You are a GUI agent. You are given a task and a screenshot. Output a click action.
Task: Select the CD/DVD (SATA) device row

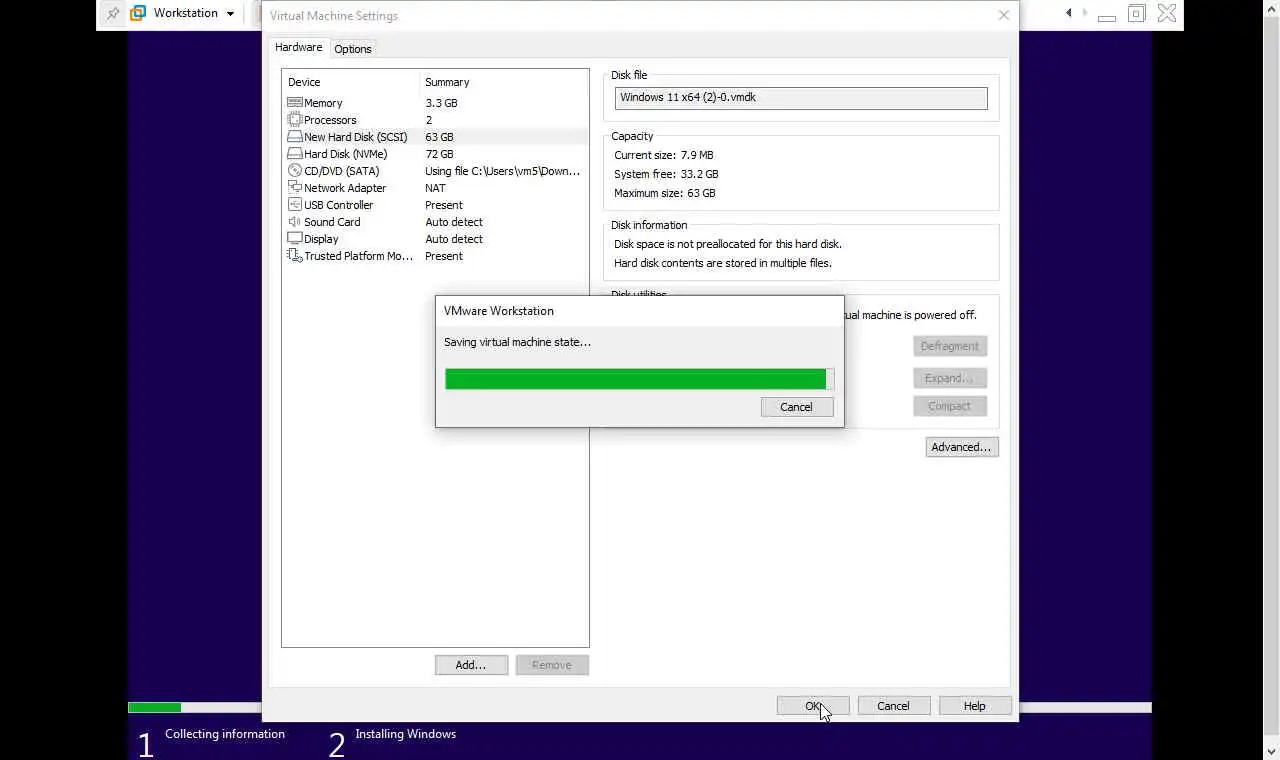[x=435, y=171]
